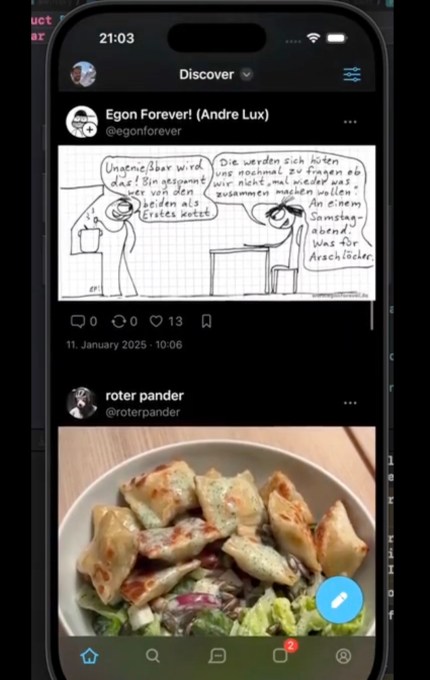Open @egonforever profile handle
Image resolution: width=430 pixels, height=680 pixels.
tap(143, 131)
